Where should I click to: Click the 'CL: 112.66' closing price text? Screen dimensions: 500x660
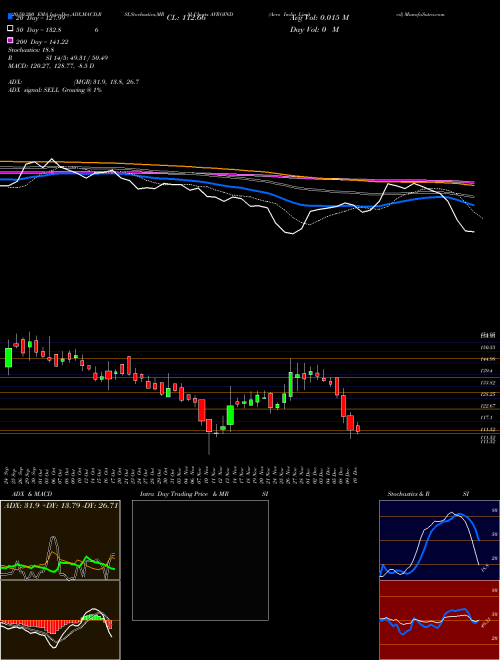186,18
